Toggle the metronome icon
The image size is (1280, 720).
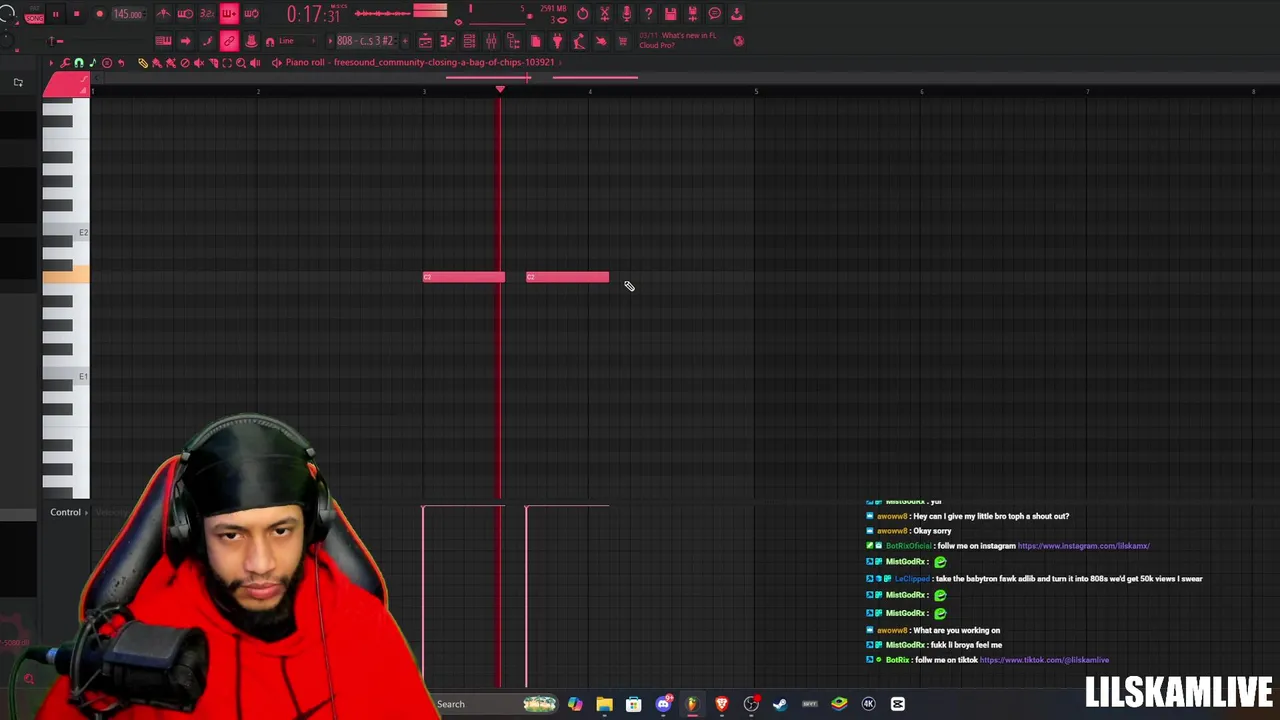pos(163,14)
